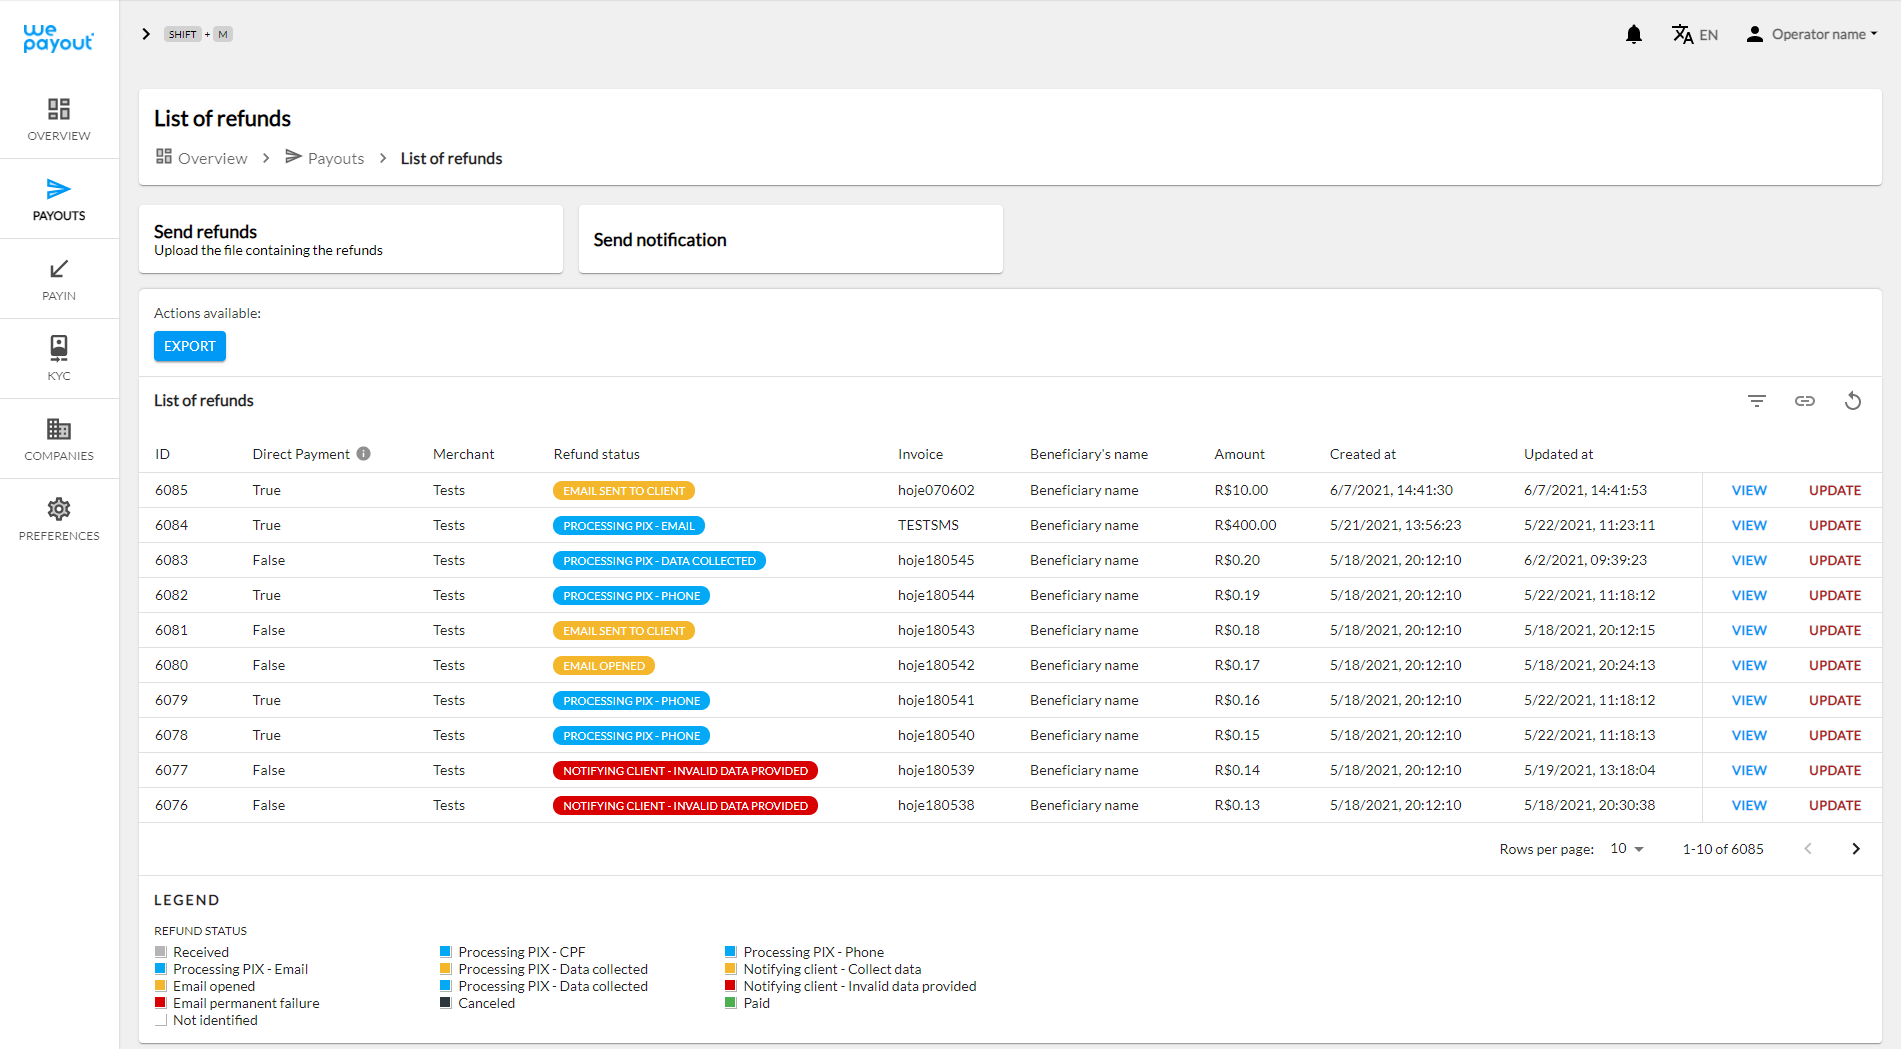Click PROCESSING PIX - DATA COLLECTED badge
Screen dimensions: 1901x1049
pos(659,561)
